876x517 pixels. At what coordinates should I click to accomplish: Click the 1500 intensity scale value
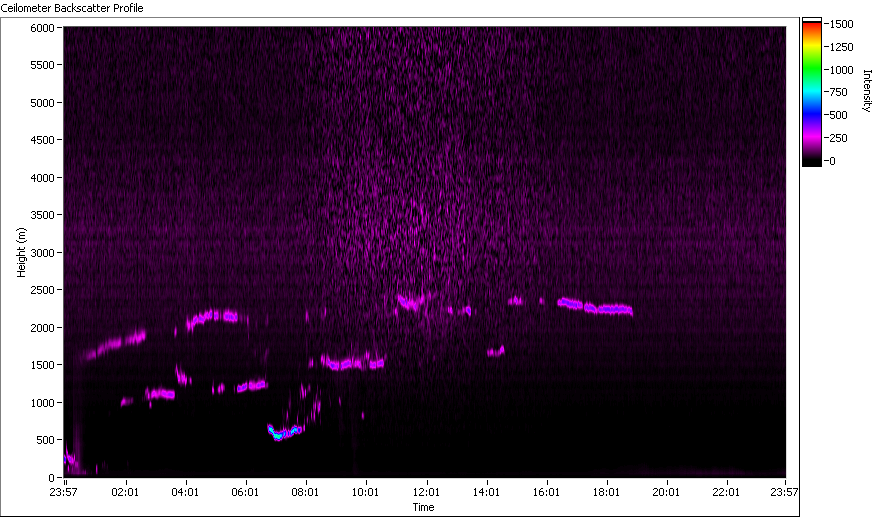[842, 24]
